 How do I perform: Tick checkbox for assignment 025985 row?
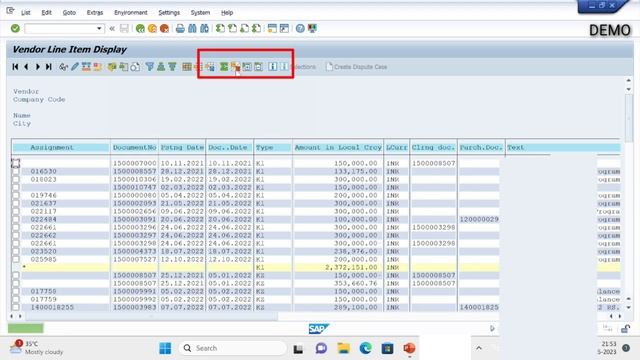click(16, 260)
